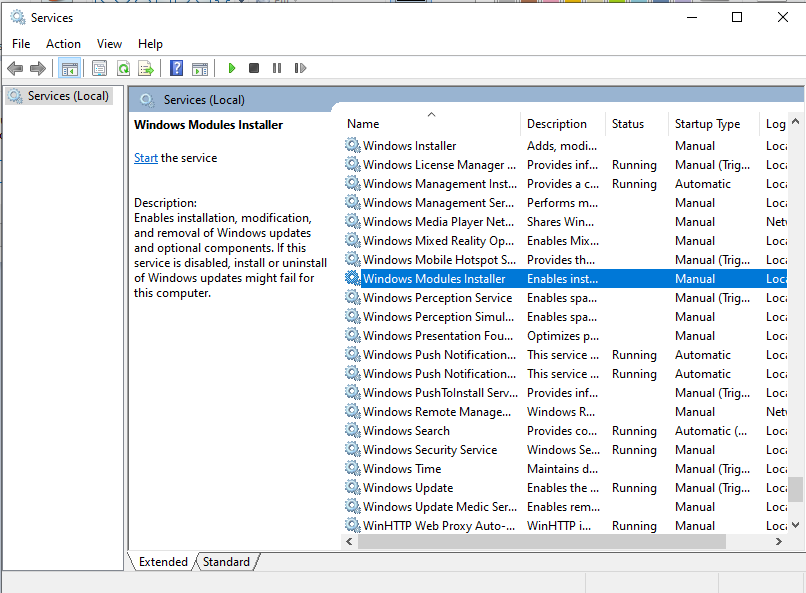Select Windows Presentation Fou... service name
Image resolution: width=806 pixels, height=593 pixels.
point(438,336)
